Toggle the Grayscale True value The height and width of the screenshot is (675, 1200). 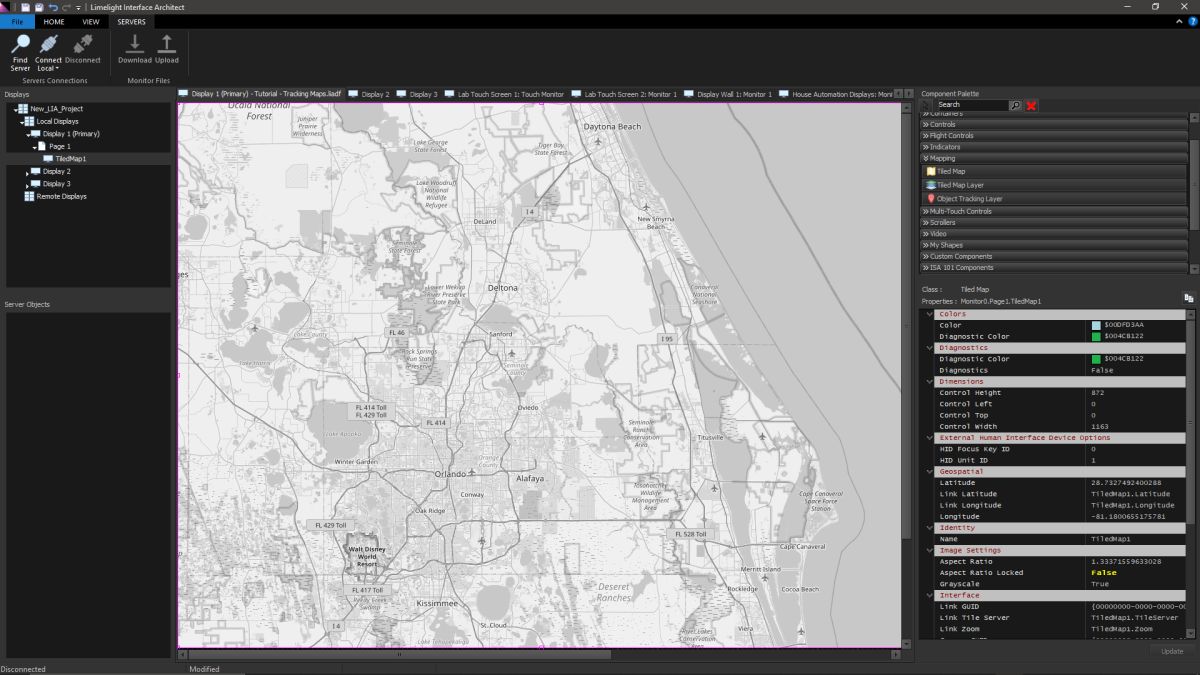(x=1099, y=584)
